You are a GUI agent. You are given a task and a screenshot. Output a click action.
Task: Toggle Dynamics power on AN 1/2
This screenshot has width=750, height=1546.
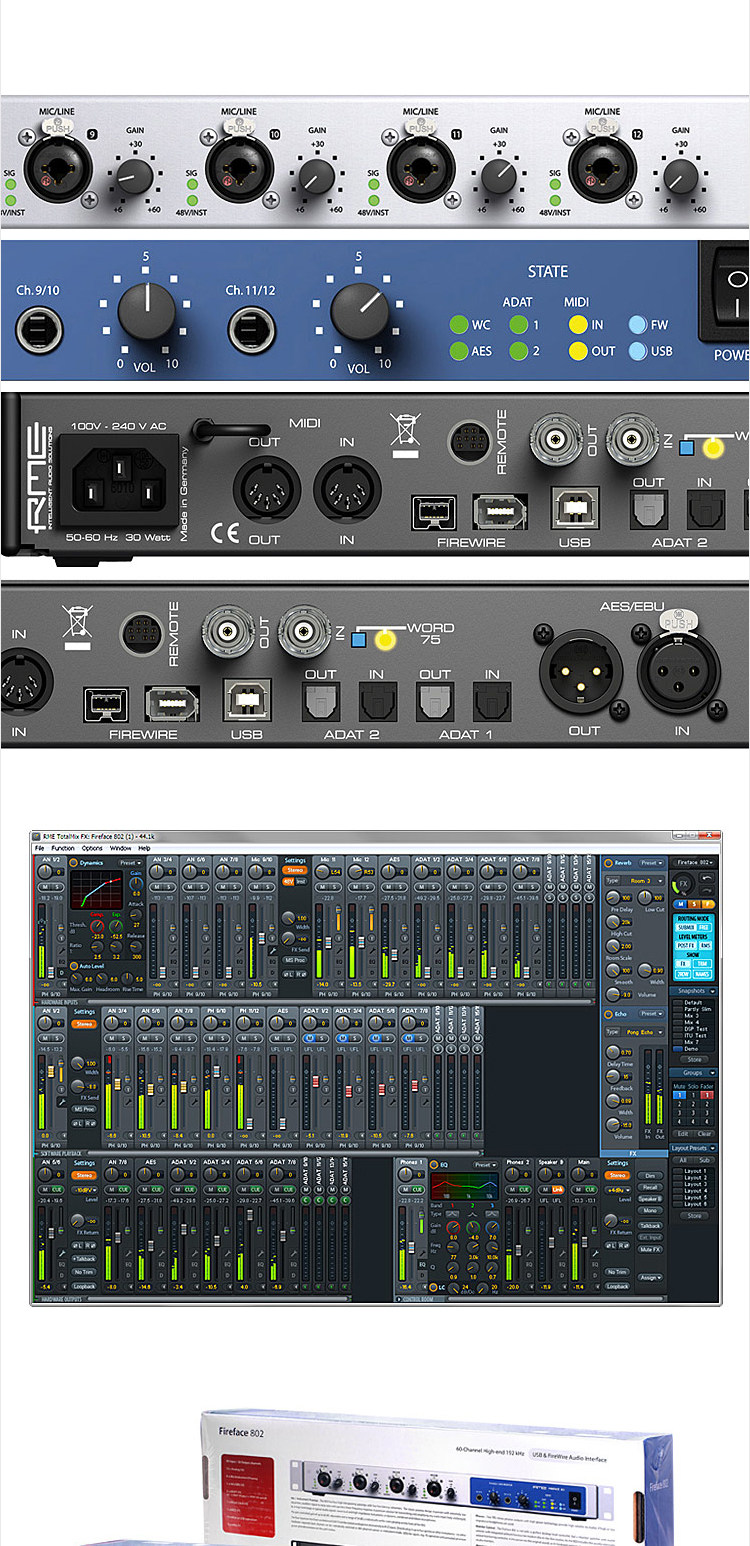[x=73, y=862]
